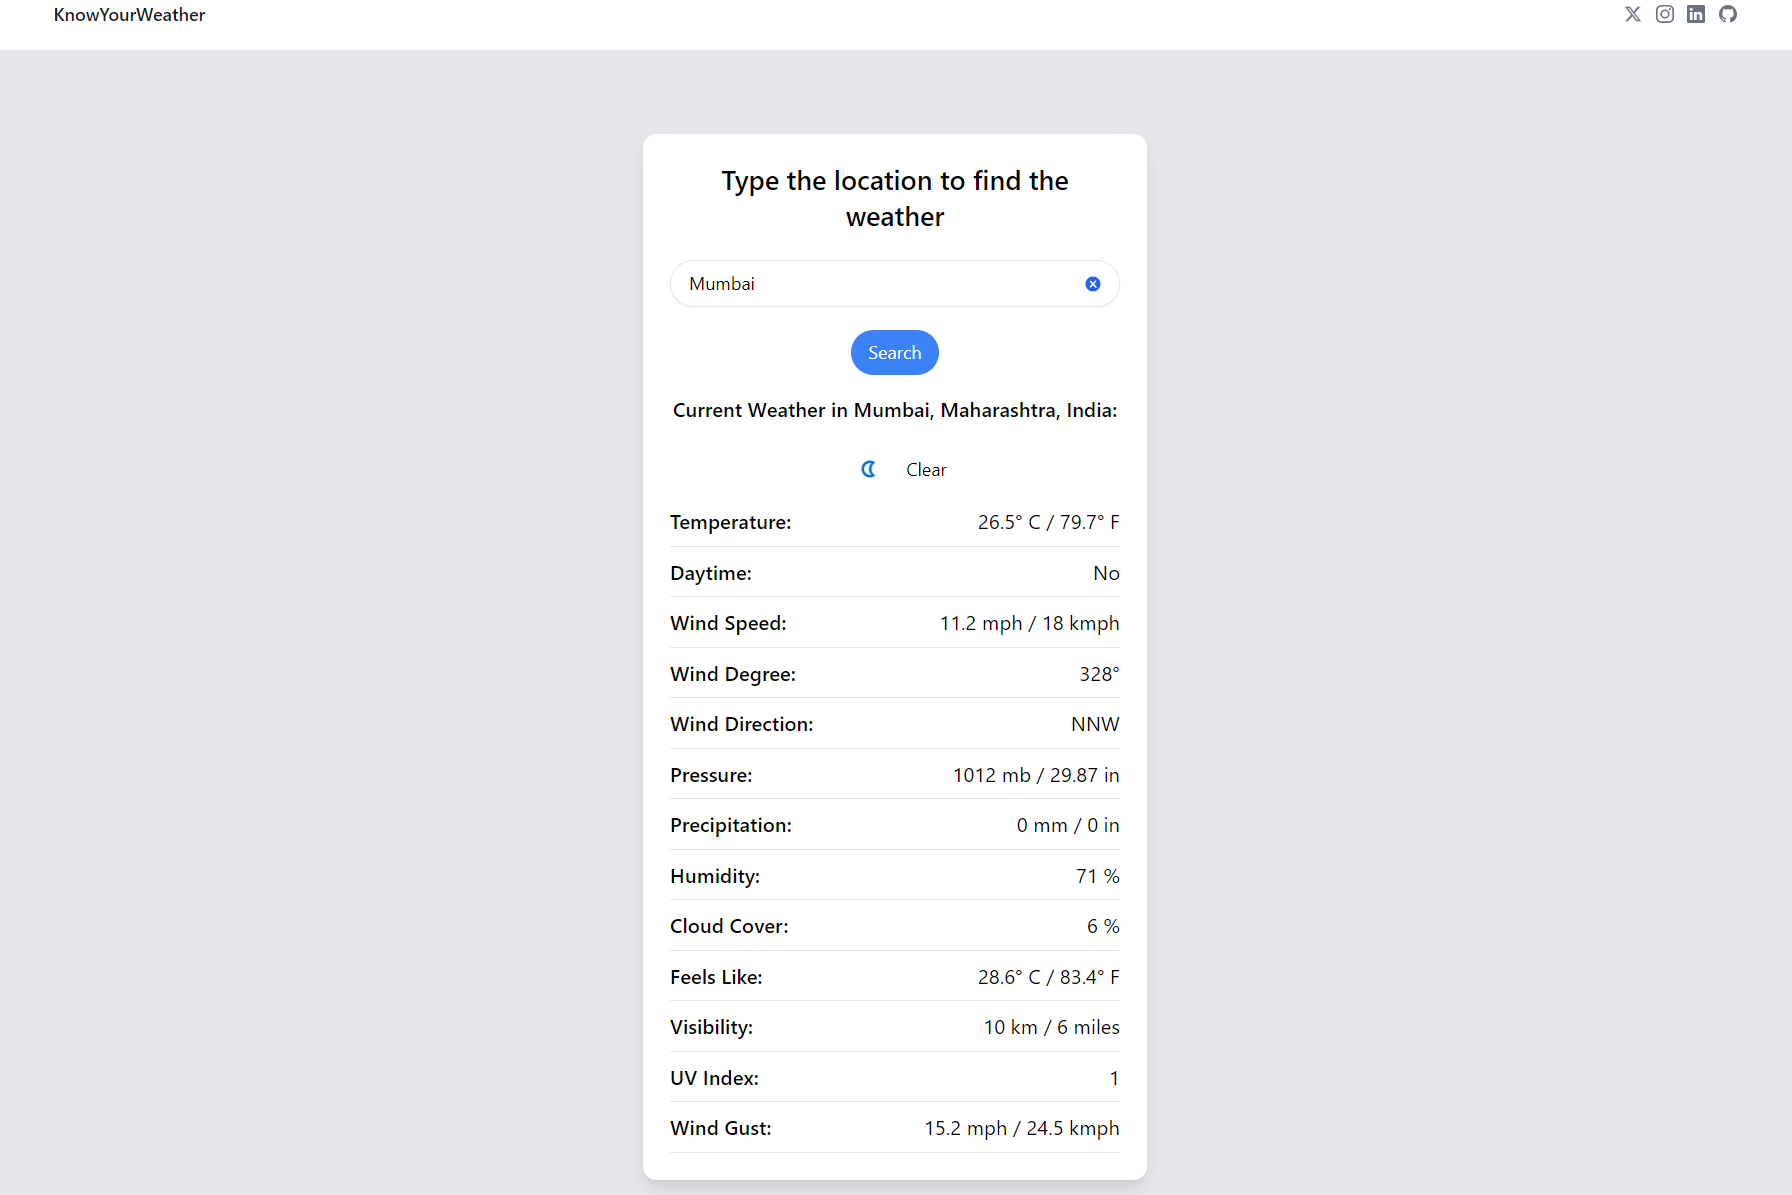Viewport: 1792px width, 1195px height.
Task: Click the Wind Direction value NNW
Action: tap(1095, 724)
